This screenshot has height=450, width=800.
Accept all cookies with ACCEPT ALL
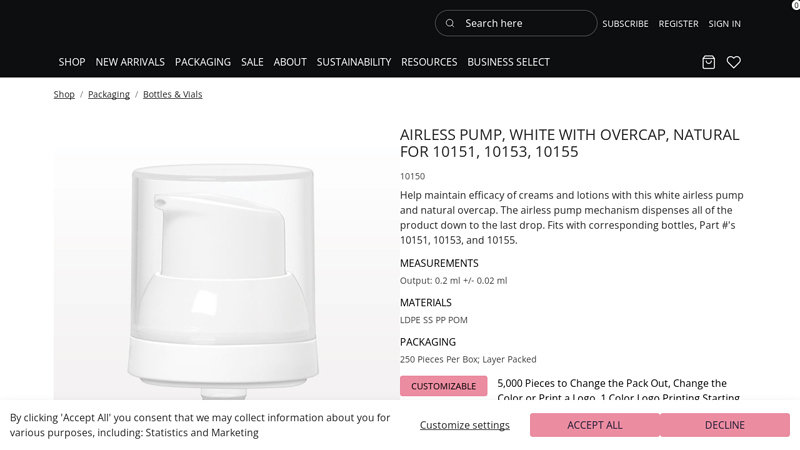coord(594,425)
